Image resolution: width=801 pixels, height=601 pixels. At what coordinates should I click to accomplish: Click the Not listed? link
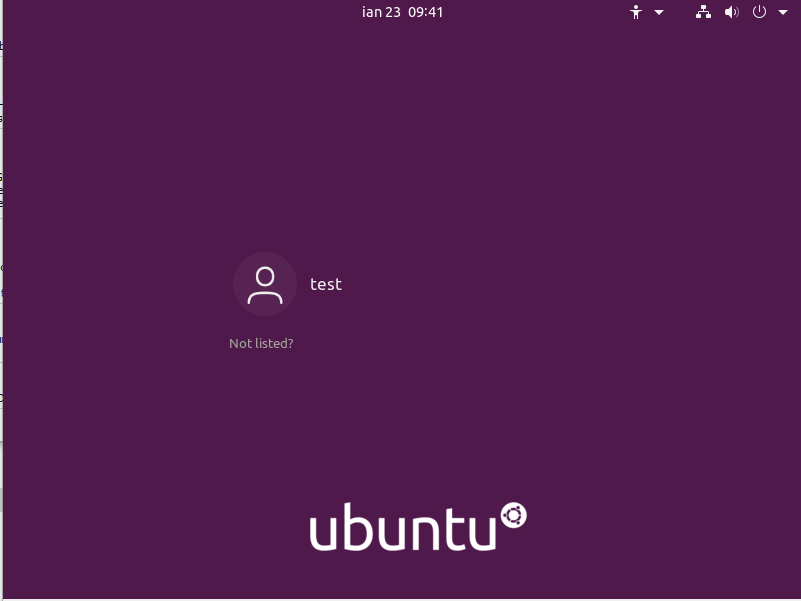[x=261, y=343]
